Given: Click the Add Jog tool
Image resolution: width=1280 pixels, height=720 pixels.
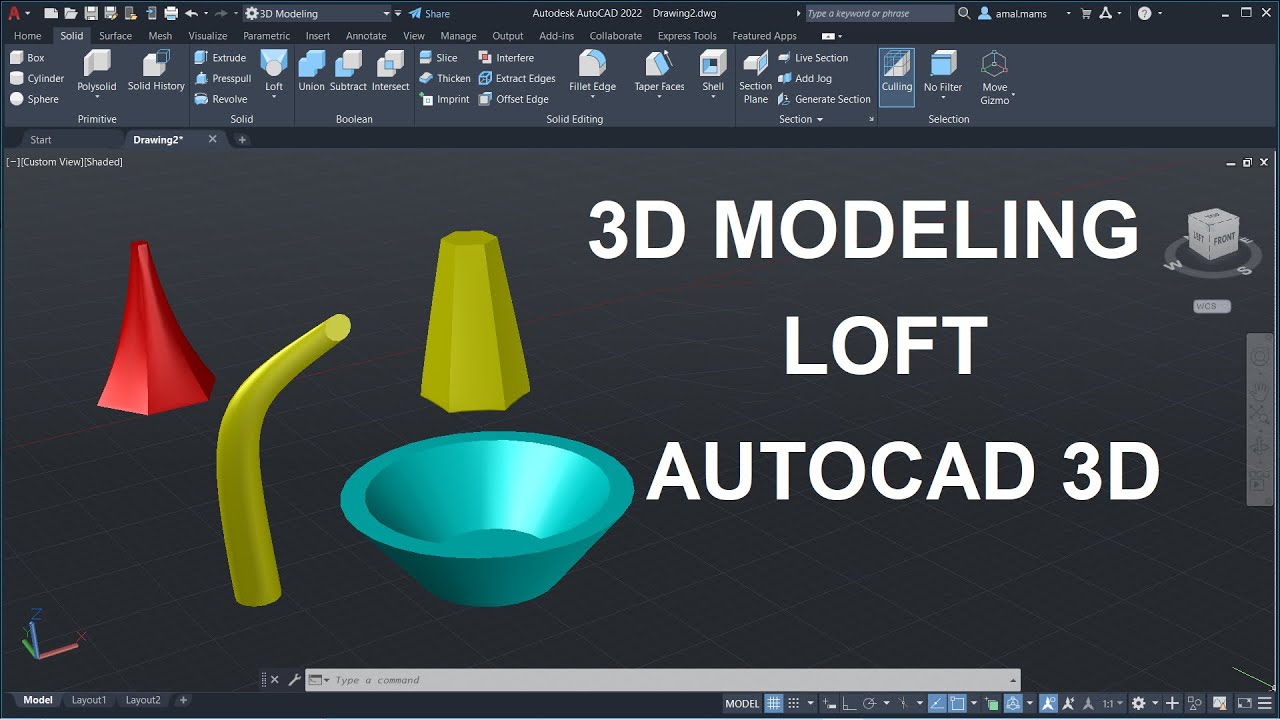Looking at the screenshot, I should [805, 78].
